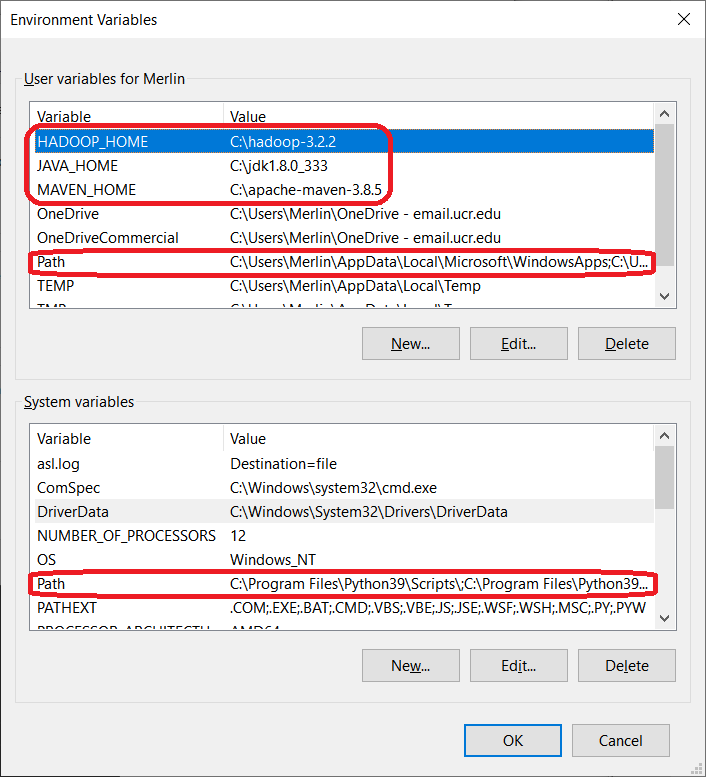Image resolution: width=706 pixels, height=777 pixels.
Task: Click Value column header in user list
Action: click(x=439, y=116)
